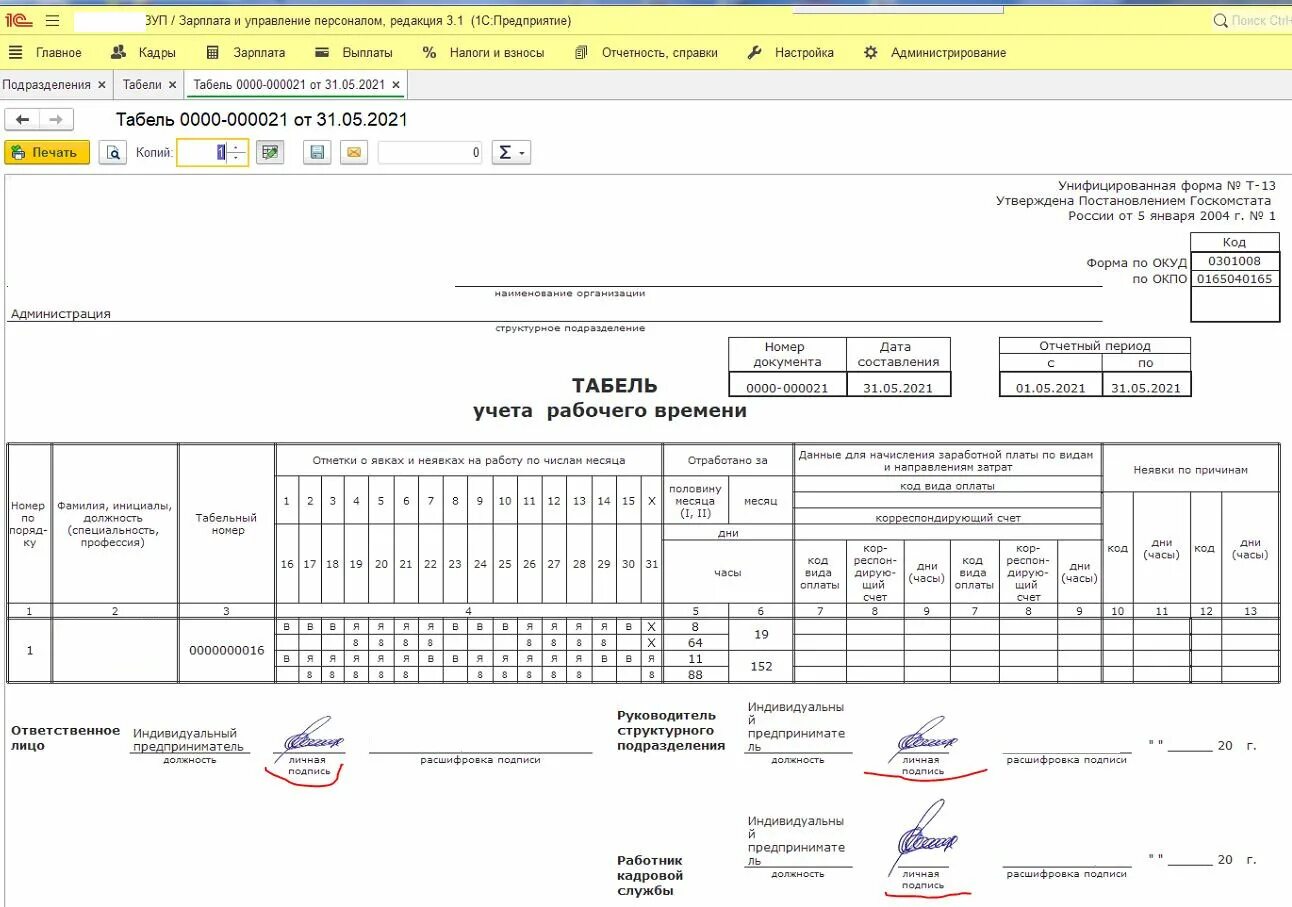Click the Администрация department text
This screenshot has height=907, width=1292.
coord(60,314)
